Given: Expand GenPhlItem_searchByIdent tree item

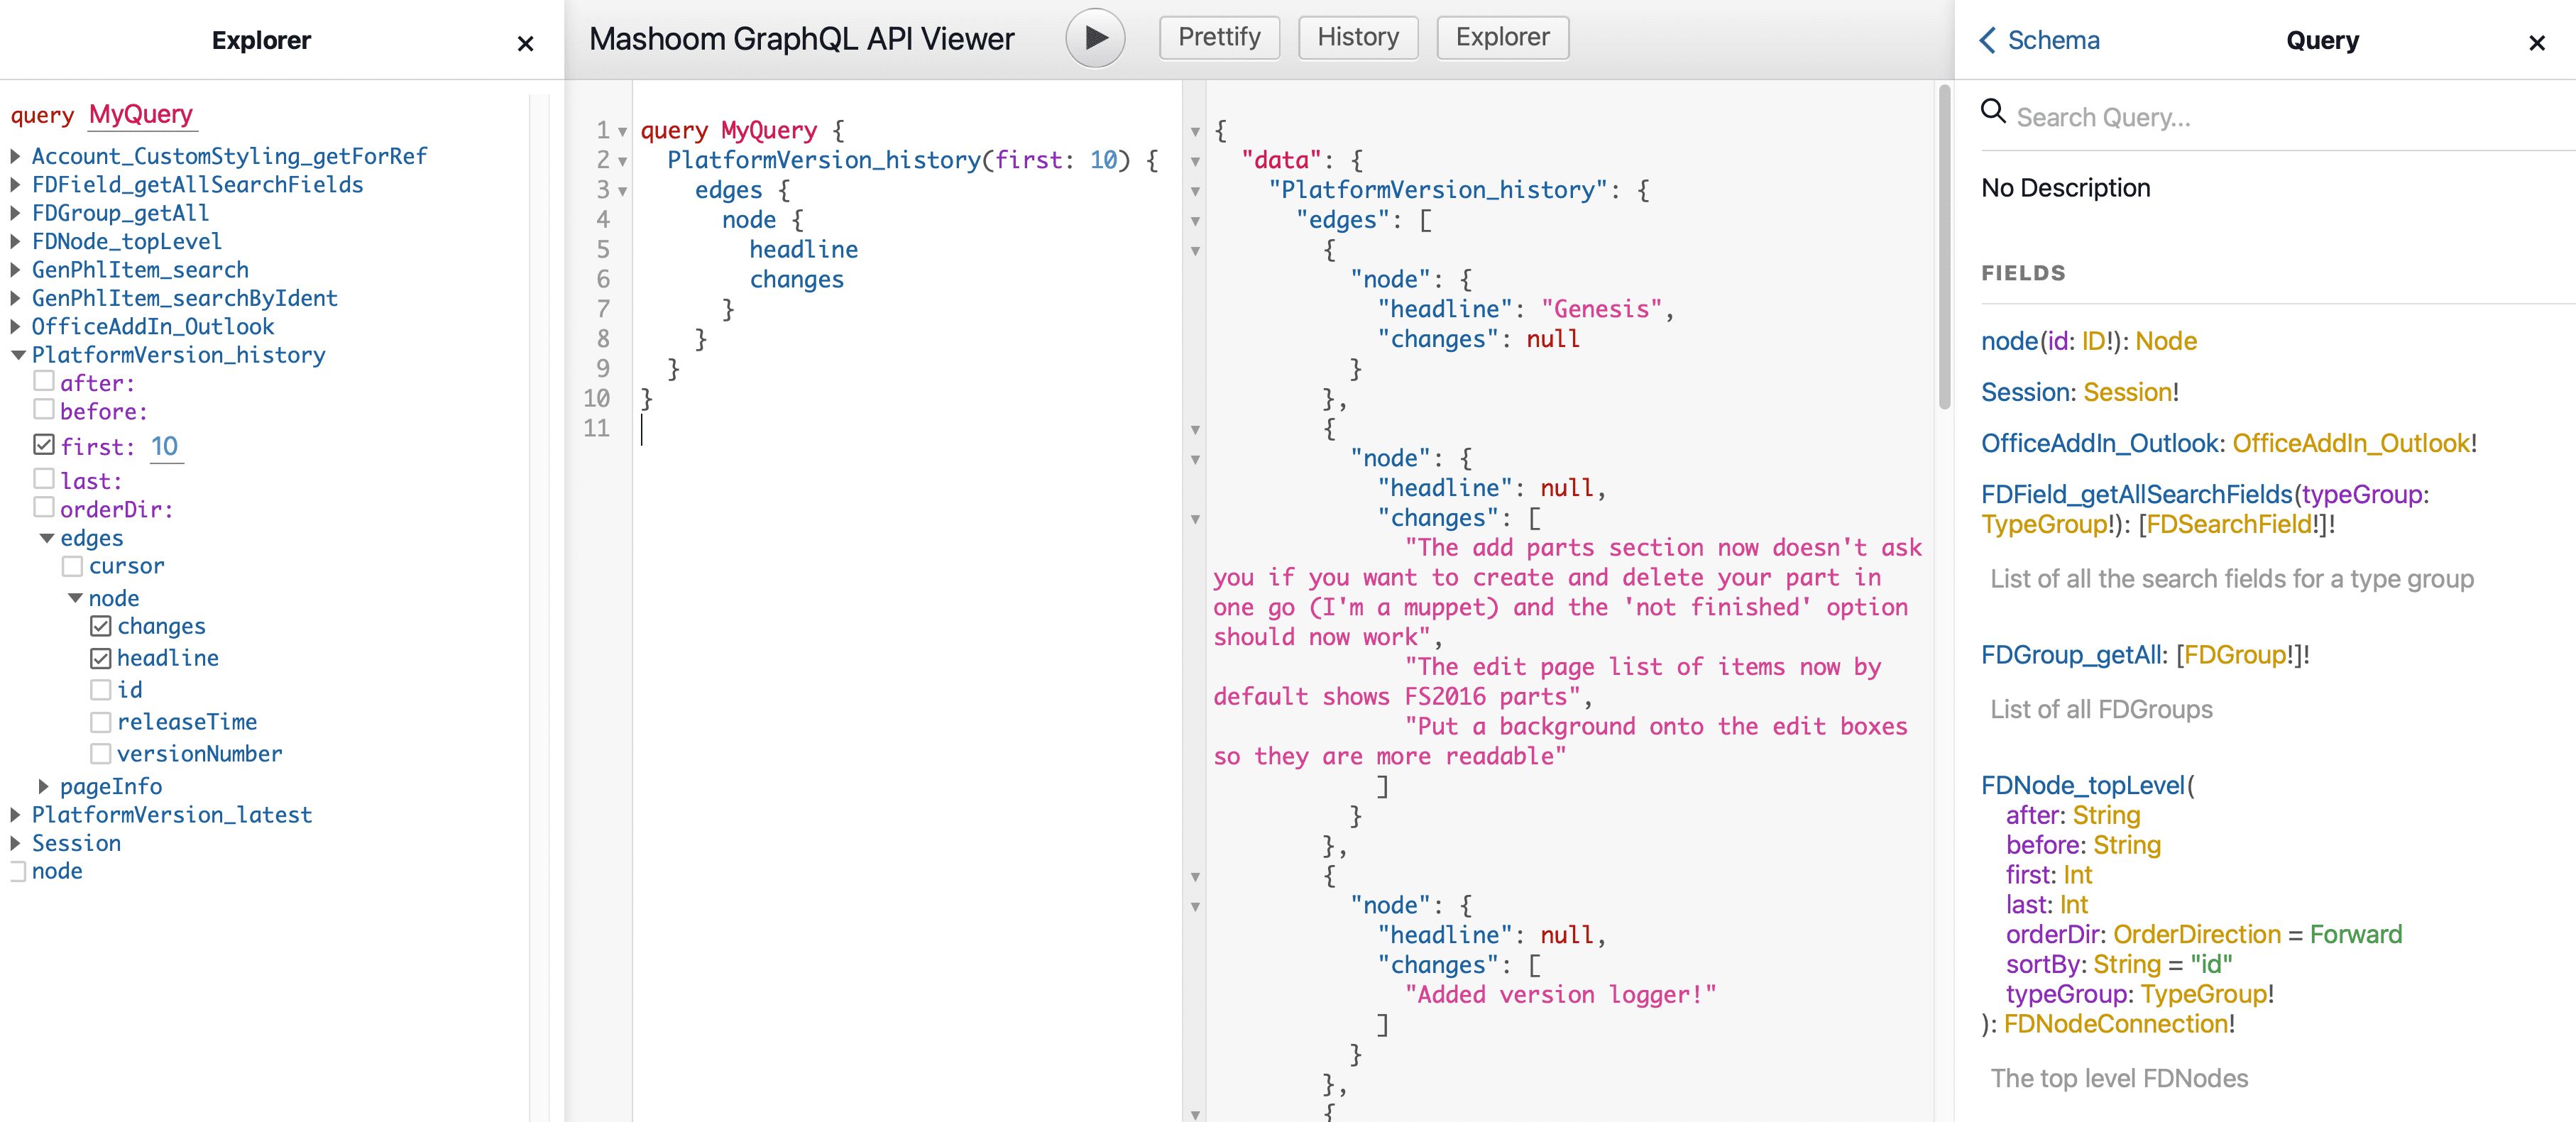Looking at the screenshot, I should [16, 298].
